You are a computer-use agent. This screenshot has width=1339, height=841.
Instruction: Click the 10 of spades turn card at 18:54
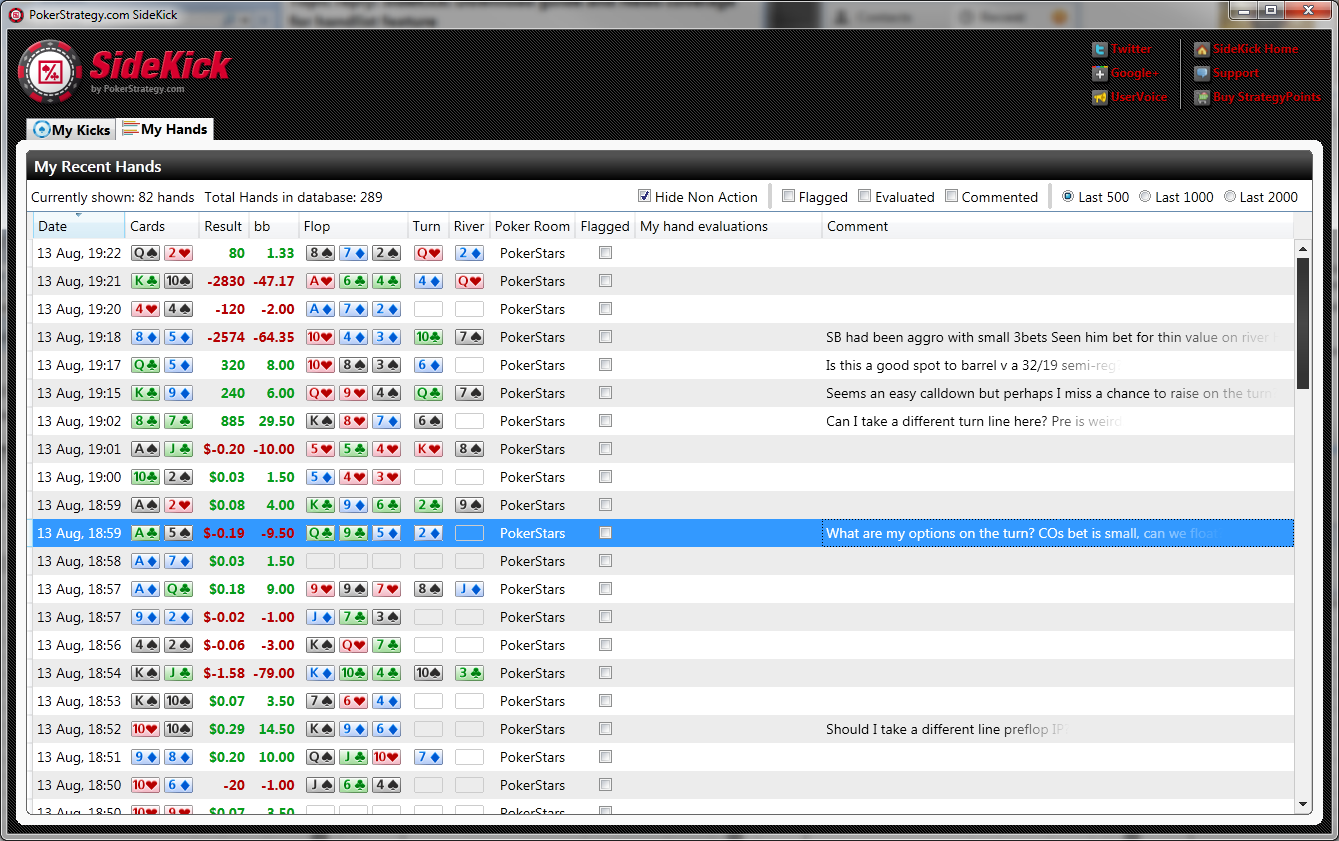click(x=428, y=673)
